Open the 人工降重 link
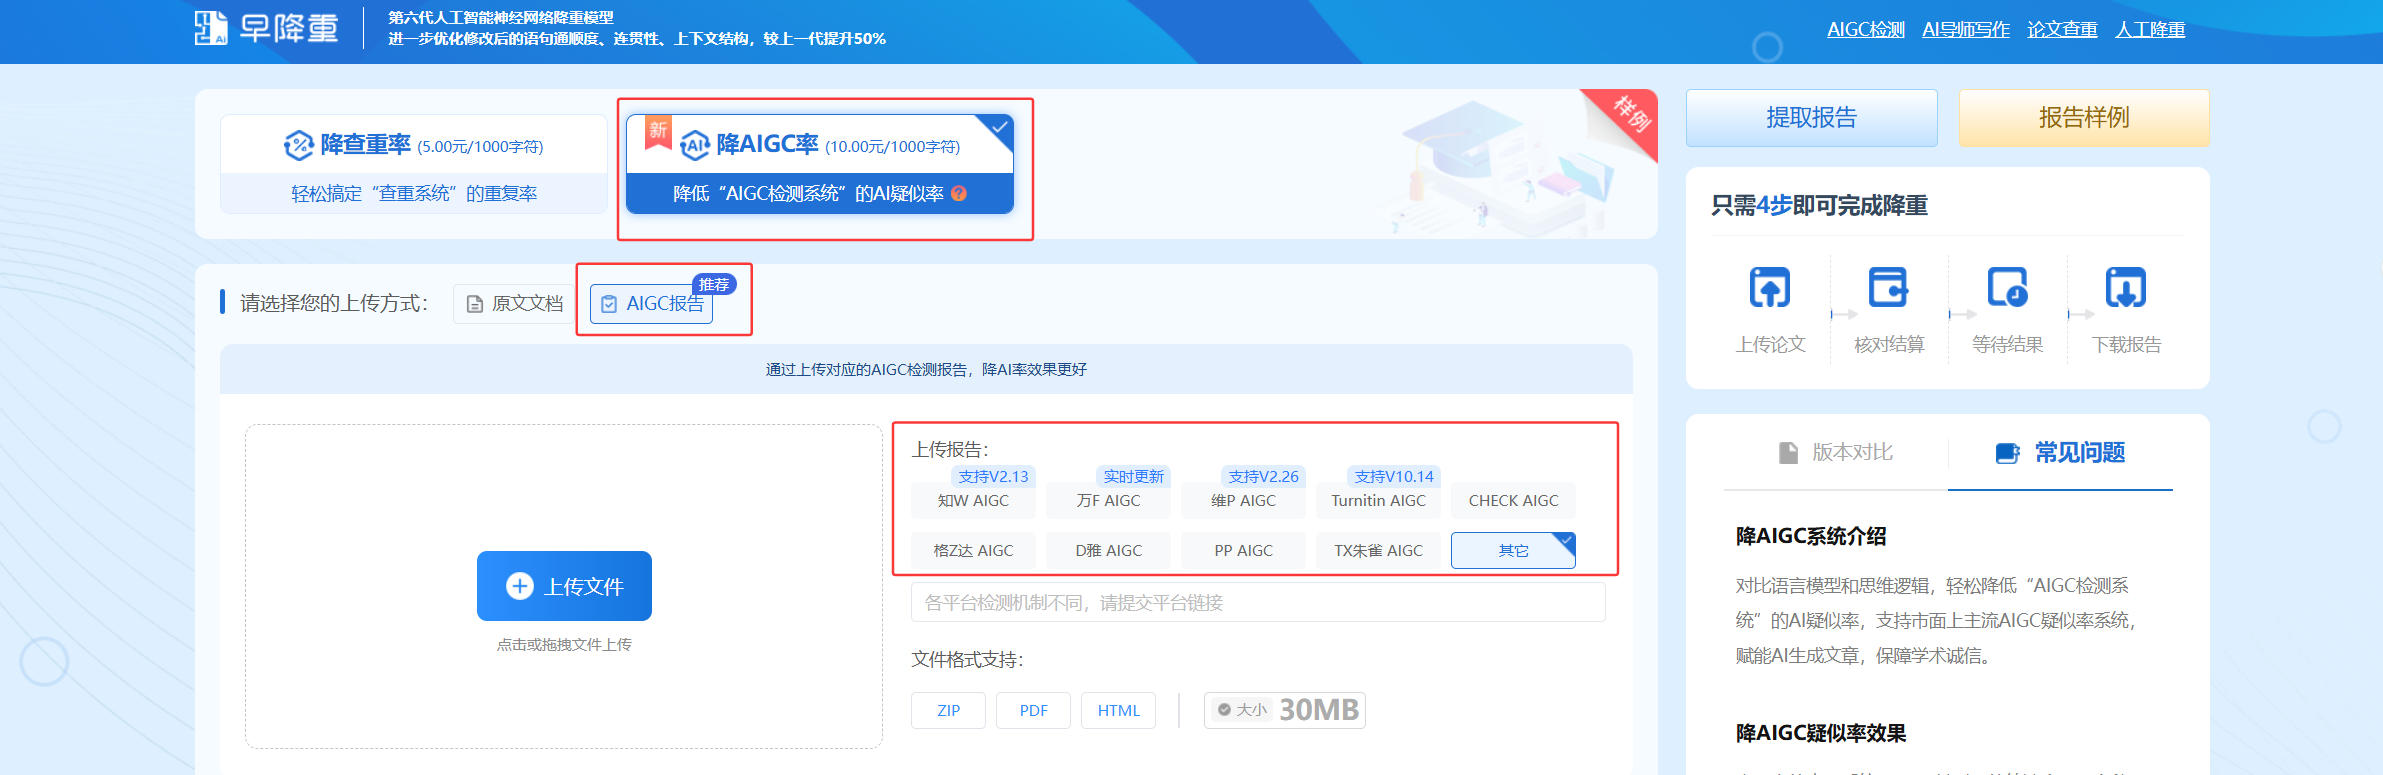Screen dimensions: 2383x775 2150,30
